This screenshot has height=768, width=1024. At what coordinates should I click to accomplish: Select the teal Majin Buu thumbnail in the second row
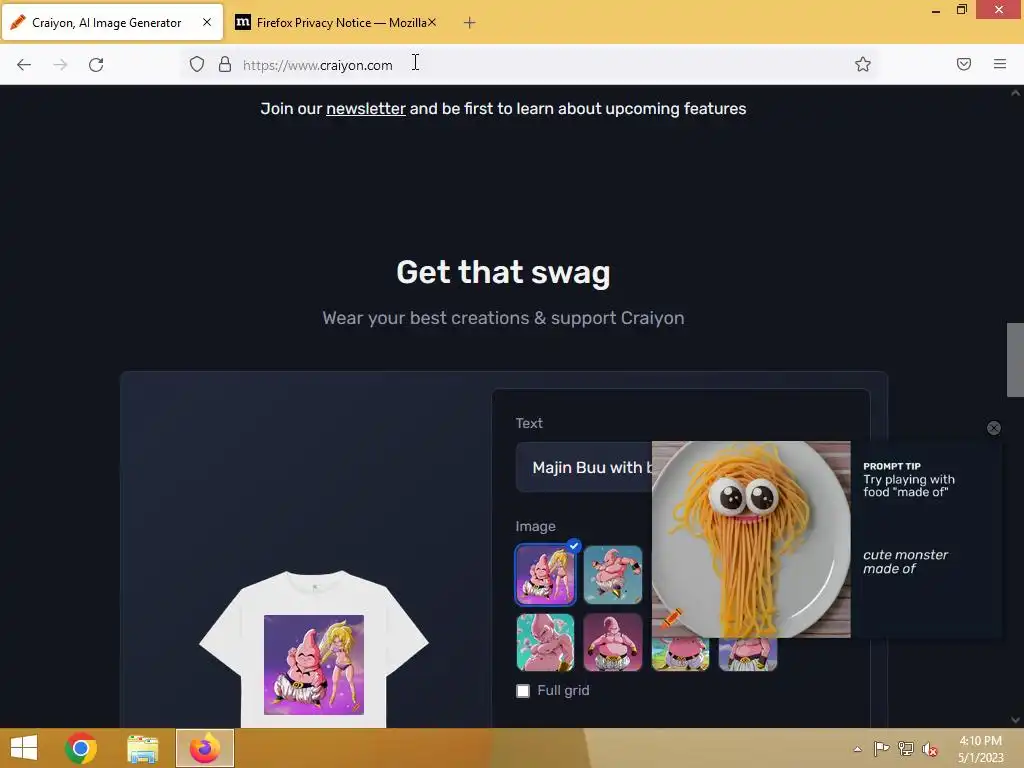545,642
